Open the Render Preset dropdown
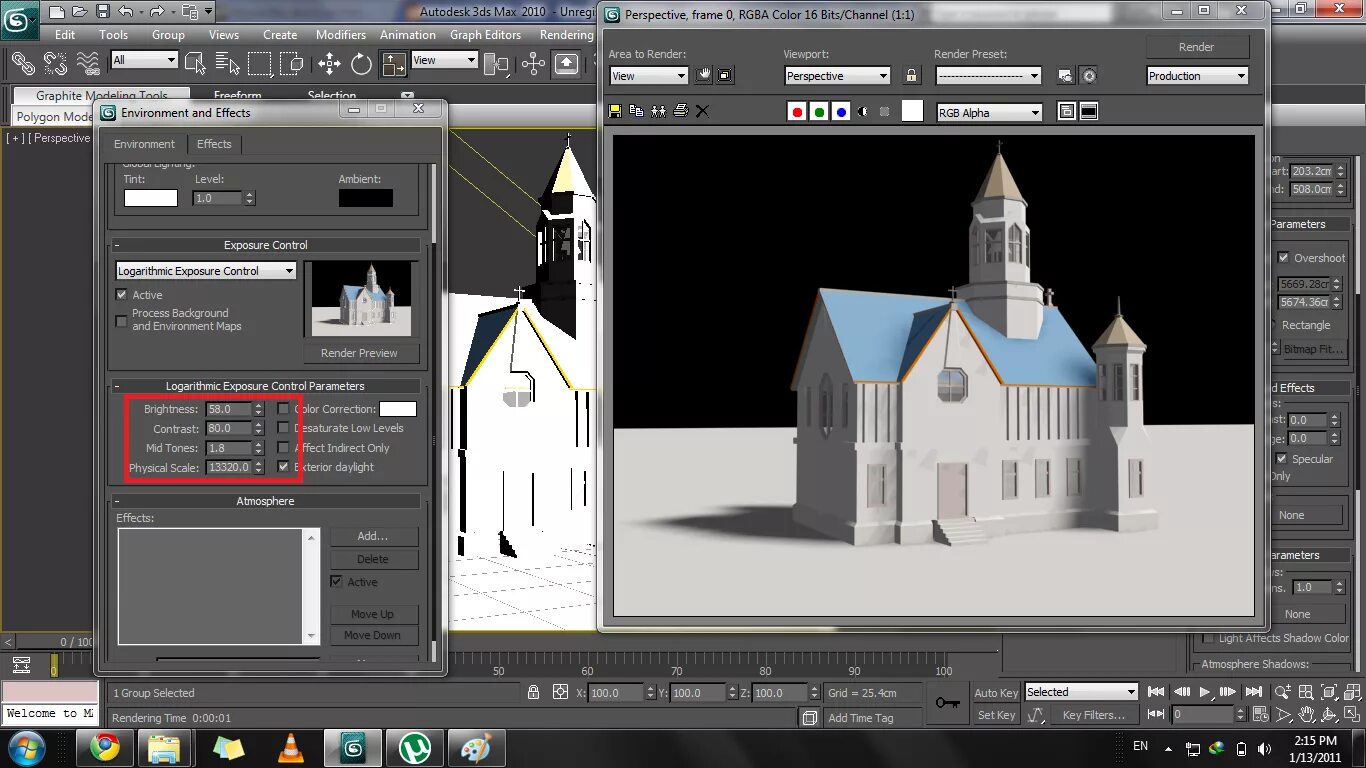 coord(989,76)
